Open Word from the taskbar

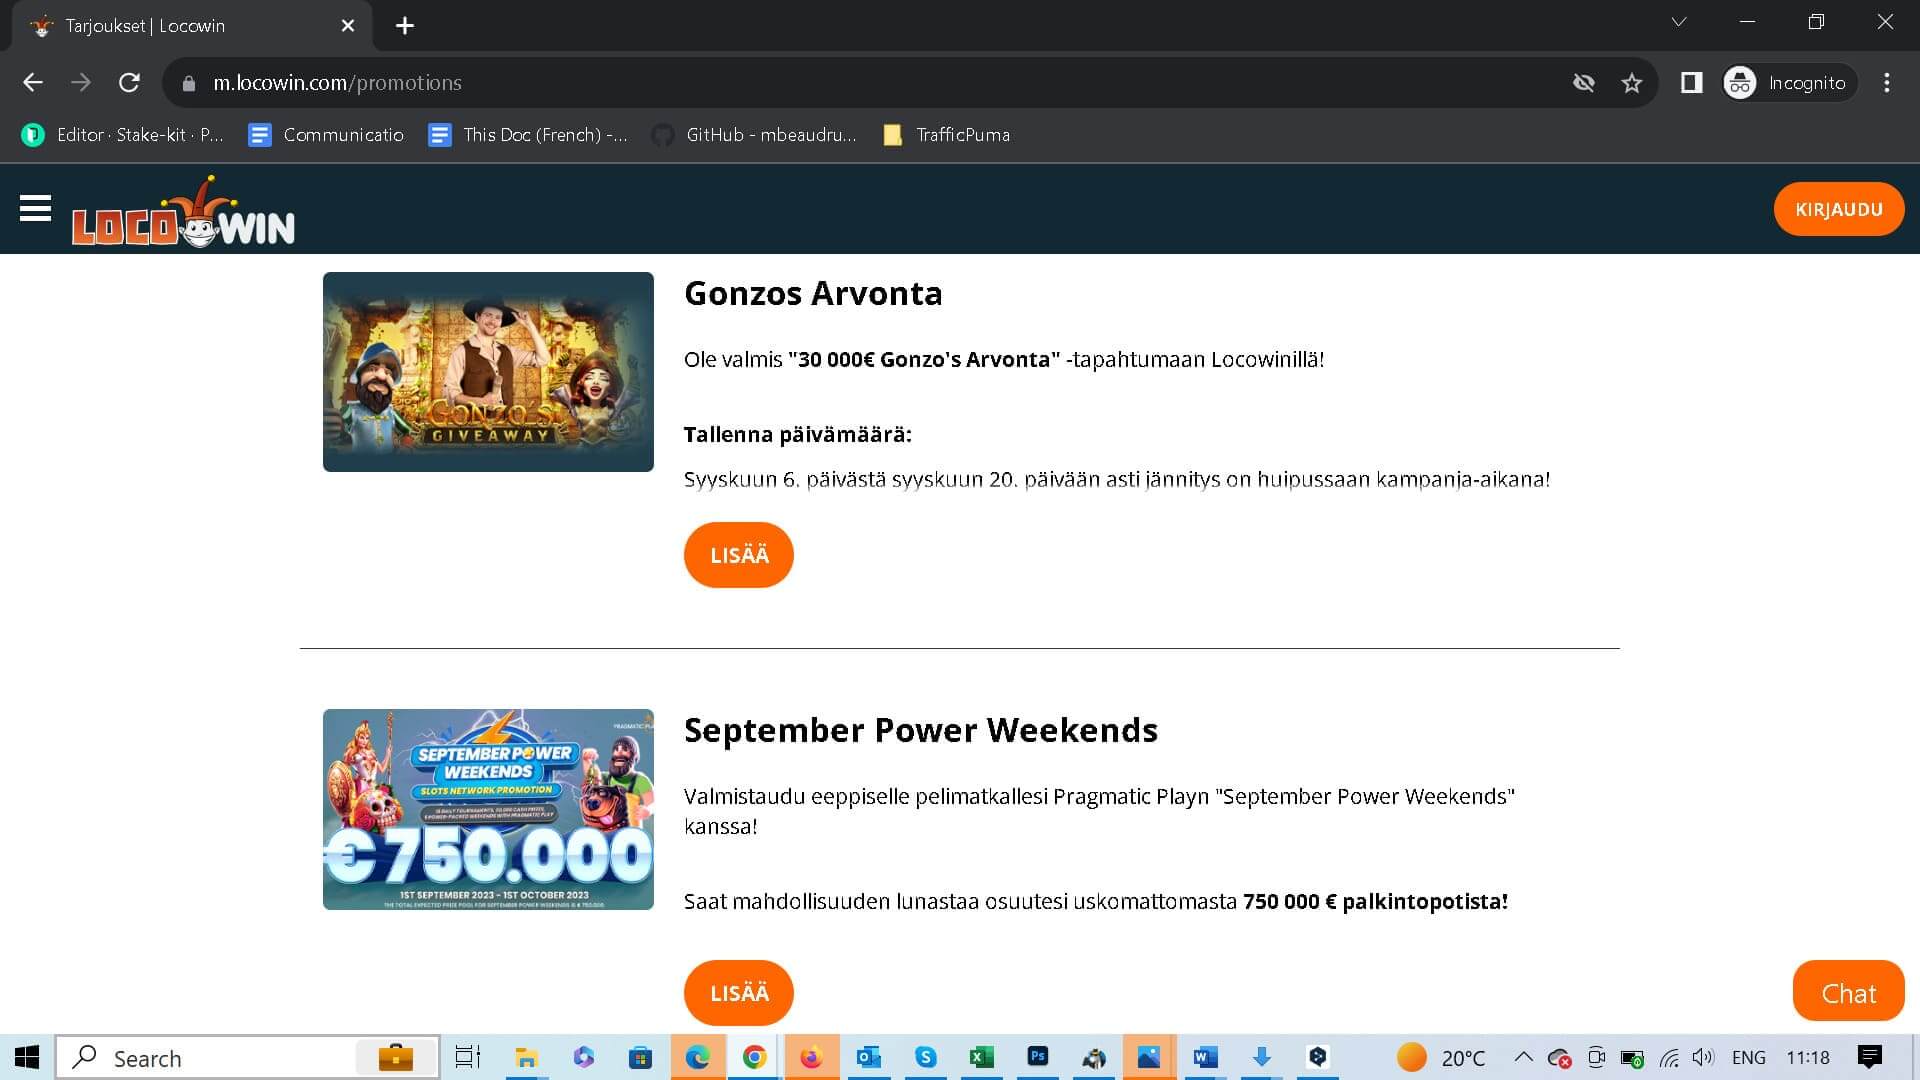click(x=1205, y=1057)
